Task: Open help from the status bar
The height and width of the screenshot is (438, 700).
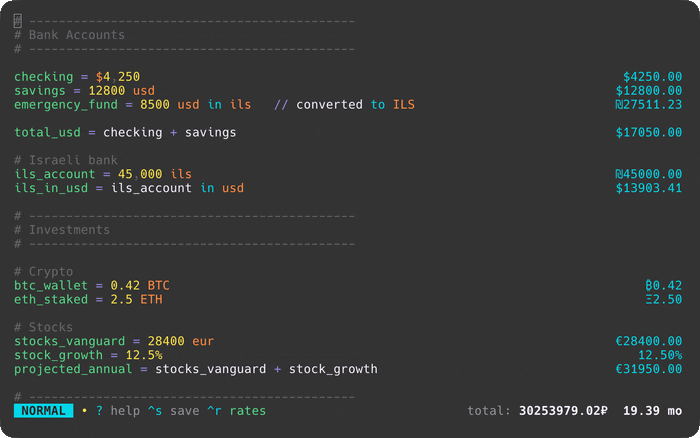Action: coord(118,411)
